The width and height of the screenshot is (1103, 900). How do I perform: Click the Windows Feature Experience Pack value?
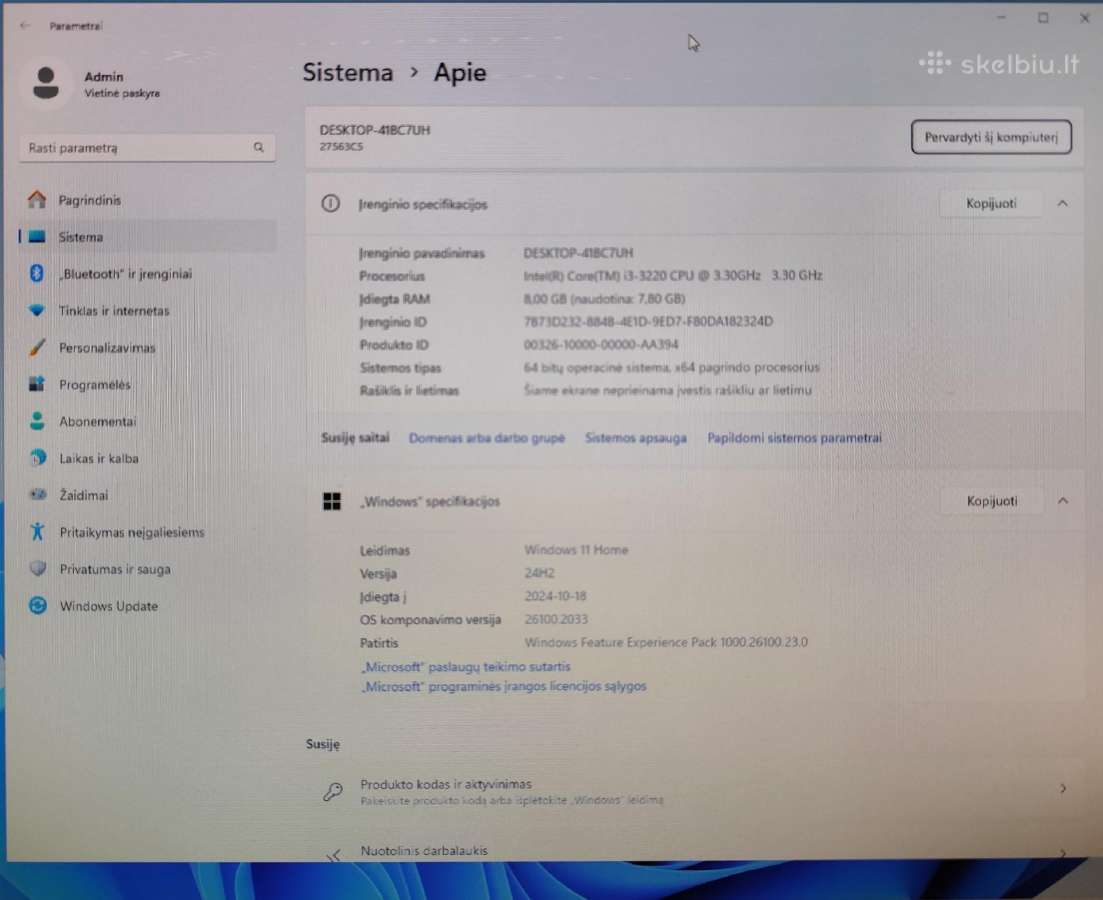pos(666,642)
